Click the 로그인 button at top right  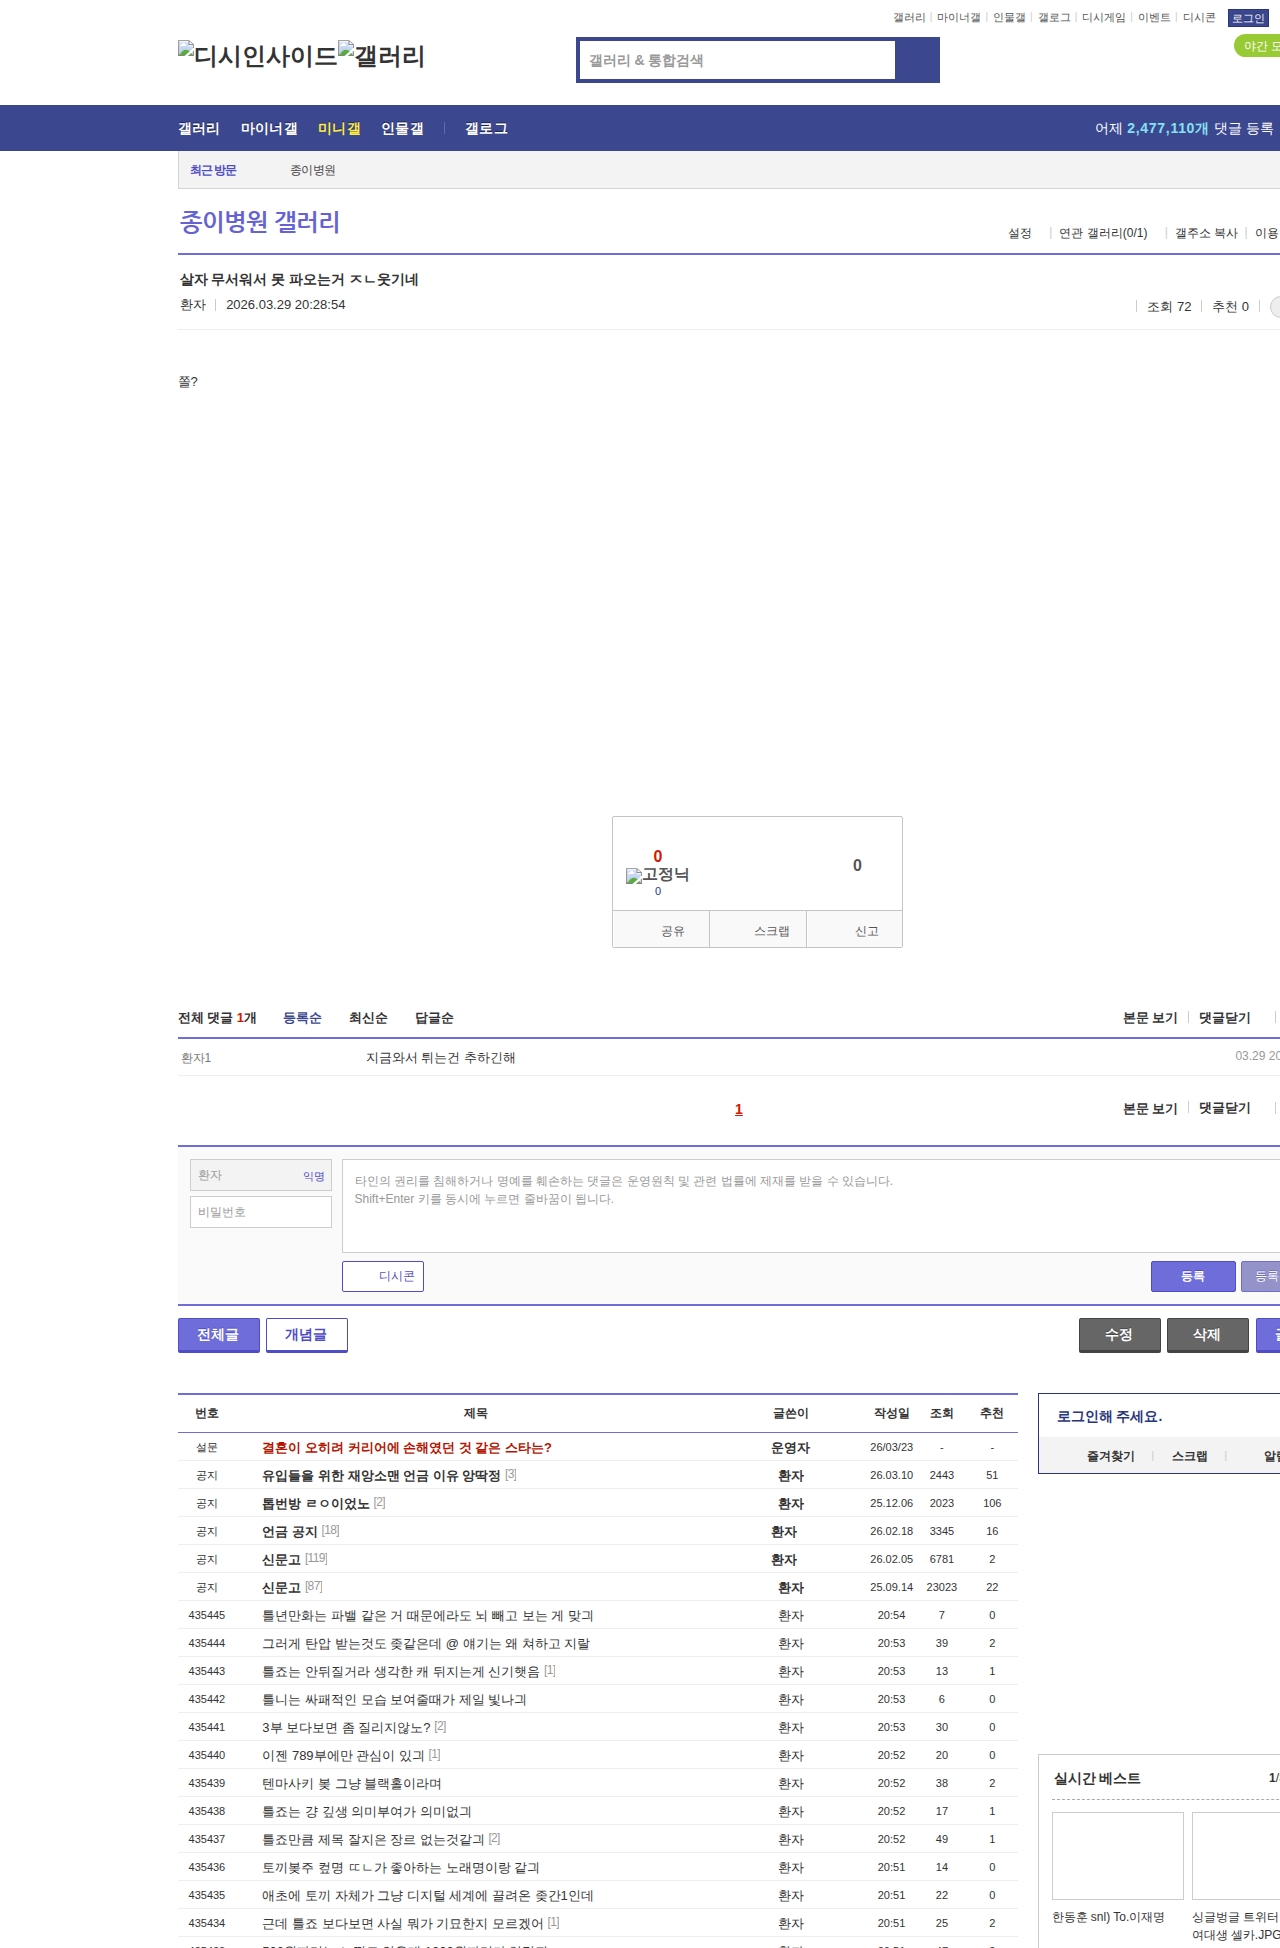click(1248, 18)
